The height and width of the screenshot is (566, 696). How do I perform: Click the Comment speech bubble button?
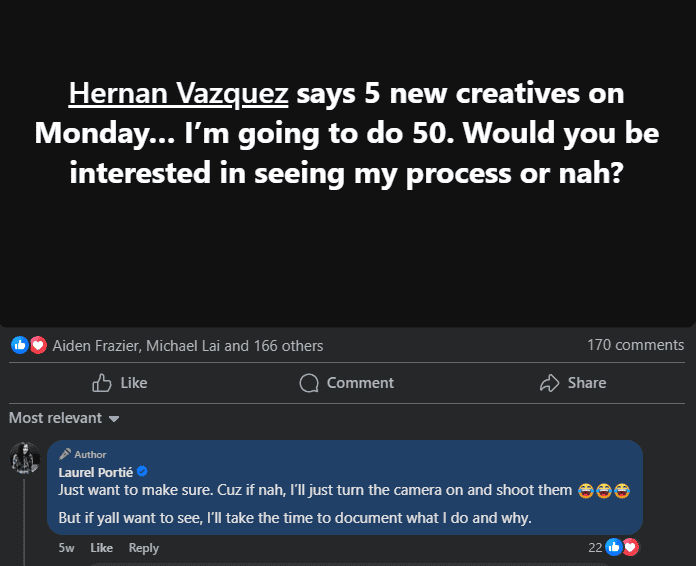click(x=347, y=383)
